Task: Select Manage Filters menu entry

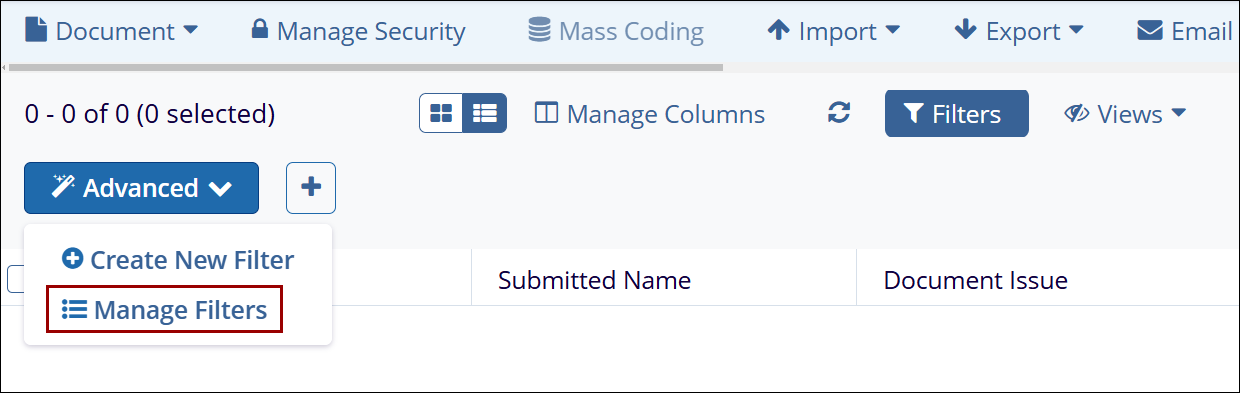Action: coord(165,310)
